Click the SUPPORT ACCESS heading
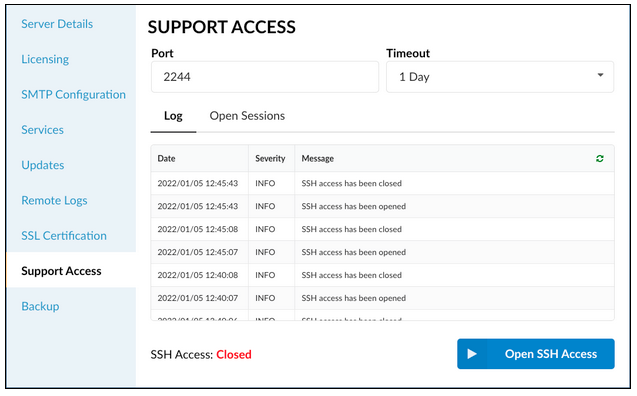 221,27
